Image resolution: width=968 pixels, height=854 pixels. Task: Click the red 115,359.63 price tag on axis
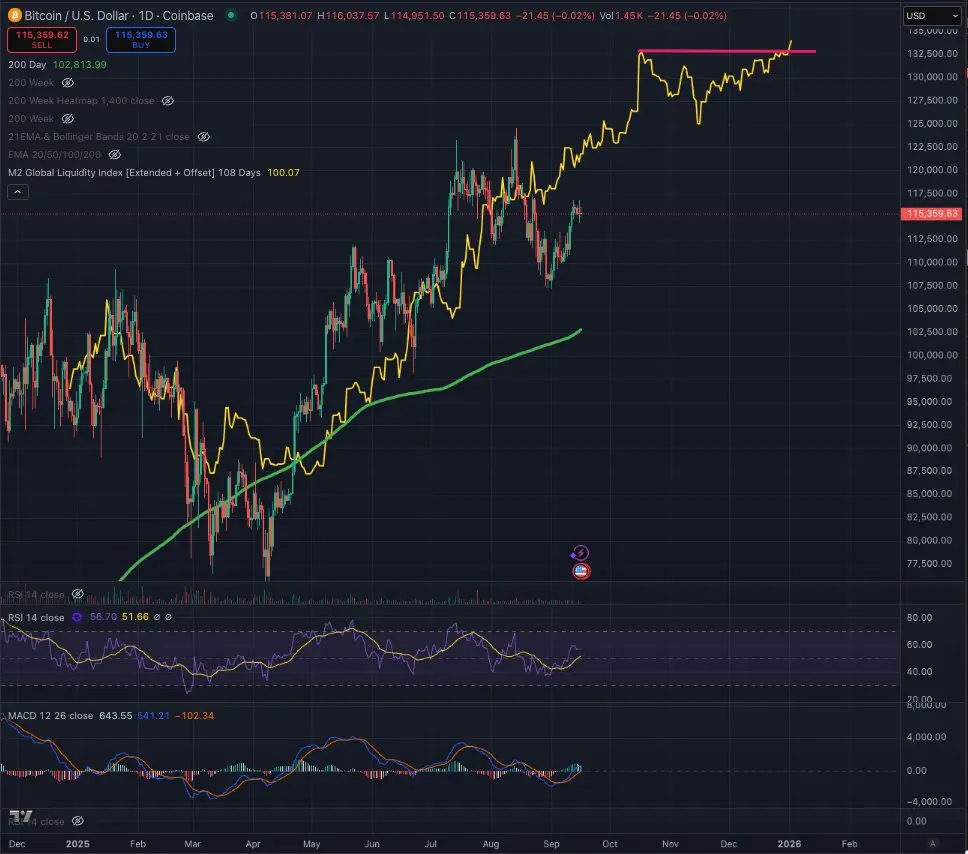tap(932, 214)
